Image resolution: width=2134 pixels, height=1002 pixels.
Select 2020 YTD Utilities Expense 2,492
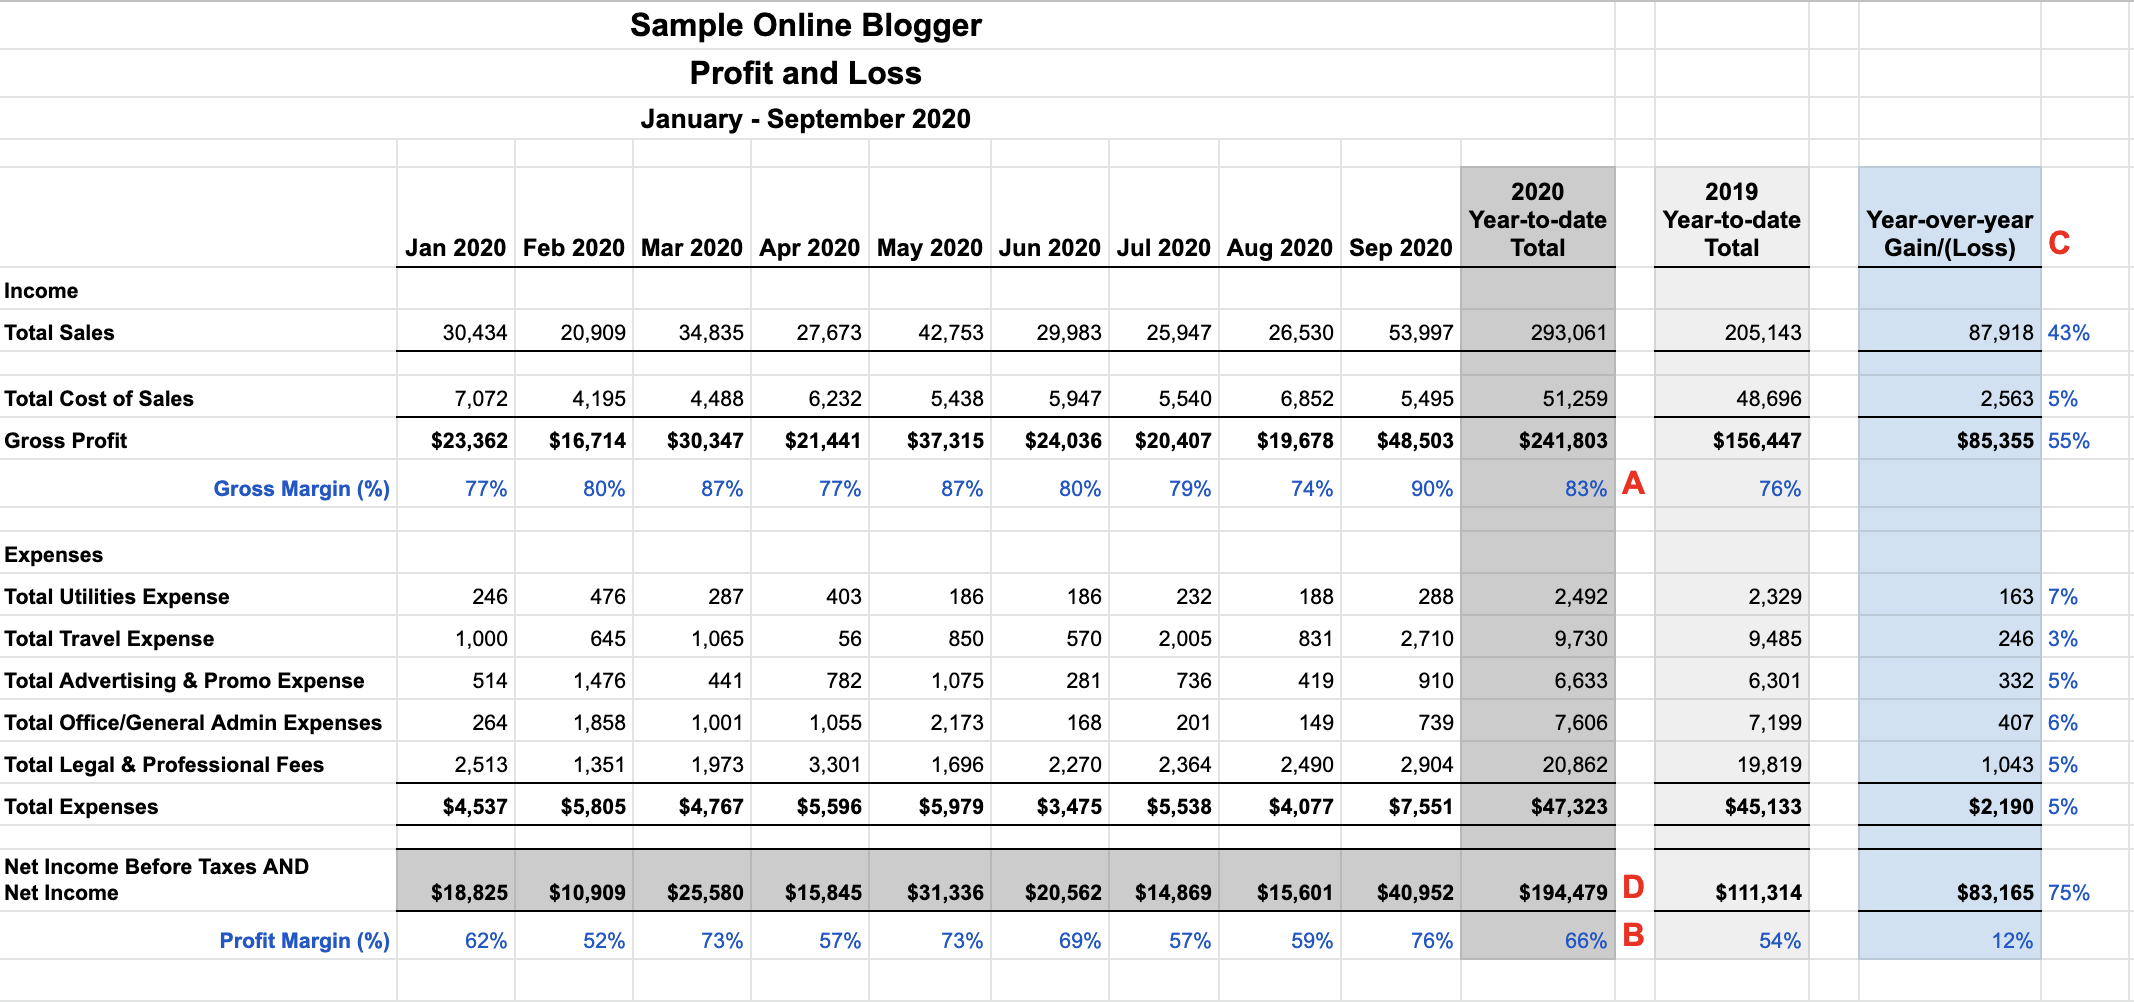click(x=1581, y=597)
